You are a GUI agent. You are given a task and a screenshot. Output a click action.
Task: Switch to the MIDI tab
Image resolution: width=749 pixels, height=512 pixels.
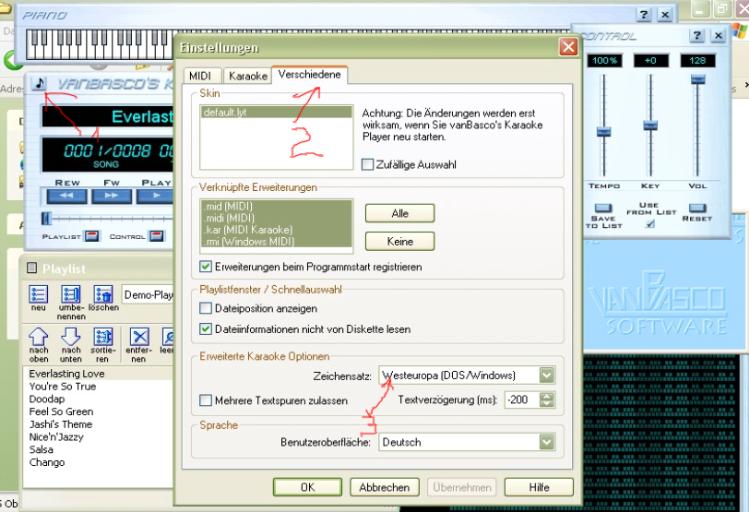[201, 76]
